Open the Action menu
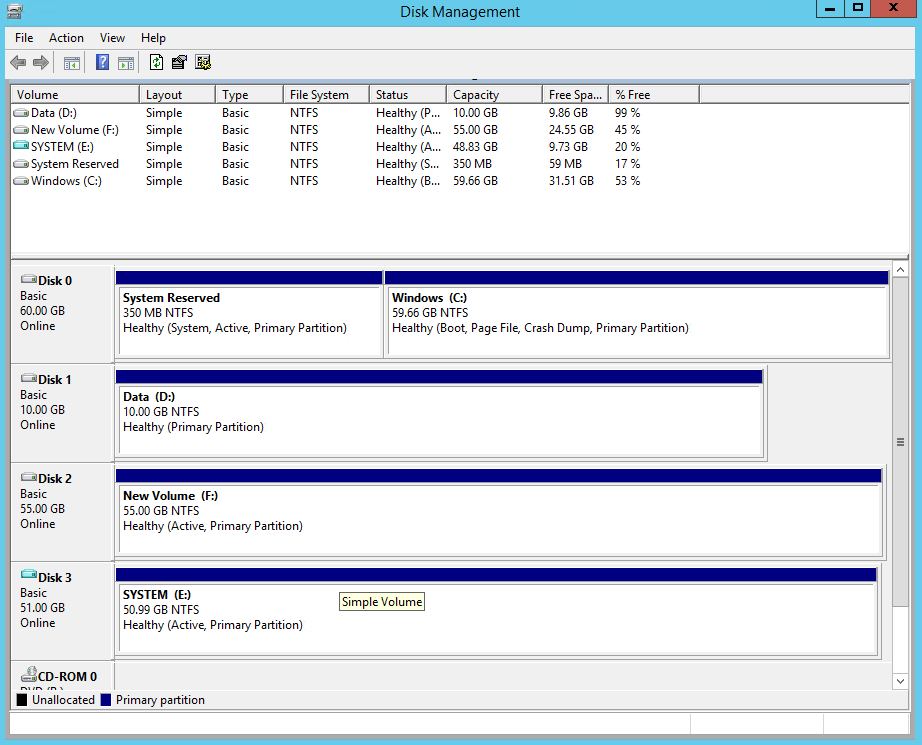The image size is (922, 745). tap(66, 38)
